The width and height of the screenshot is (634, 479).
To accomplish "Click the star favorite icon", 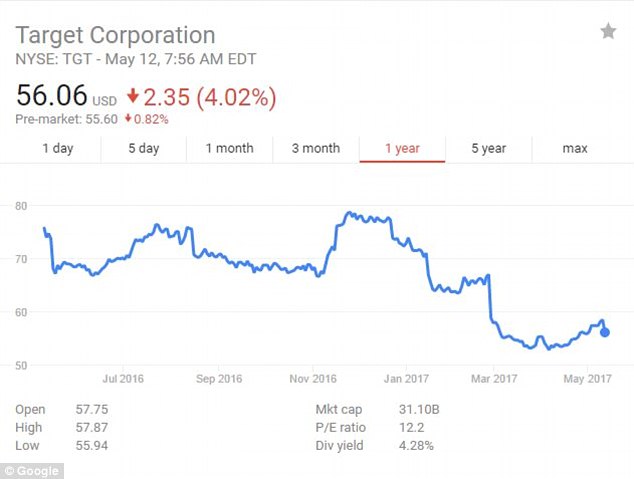I will (608, 32).
